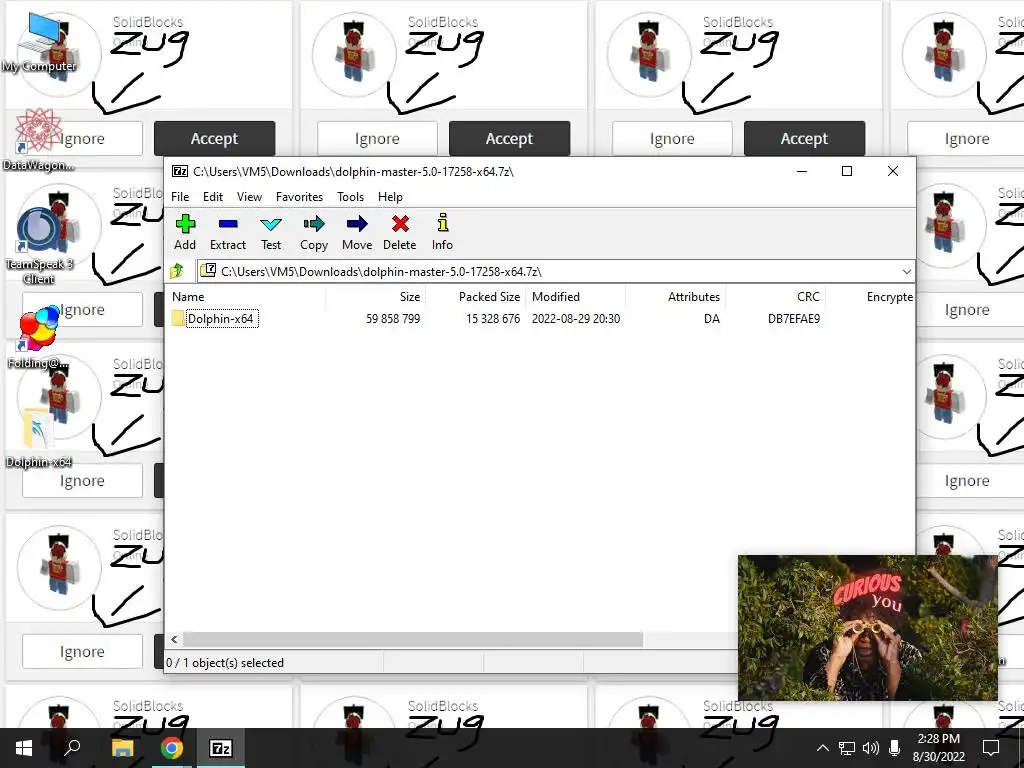Click the DA attributes cell
The height and width of the screenshot is (768, 1024).
click(x=712, y=319)
